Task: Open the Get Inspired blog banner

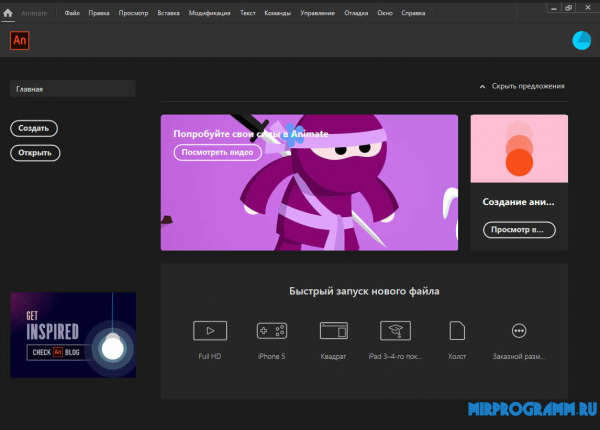Action: [73, 335]
